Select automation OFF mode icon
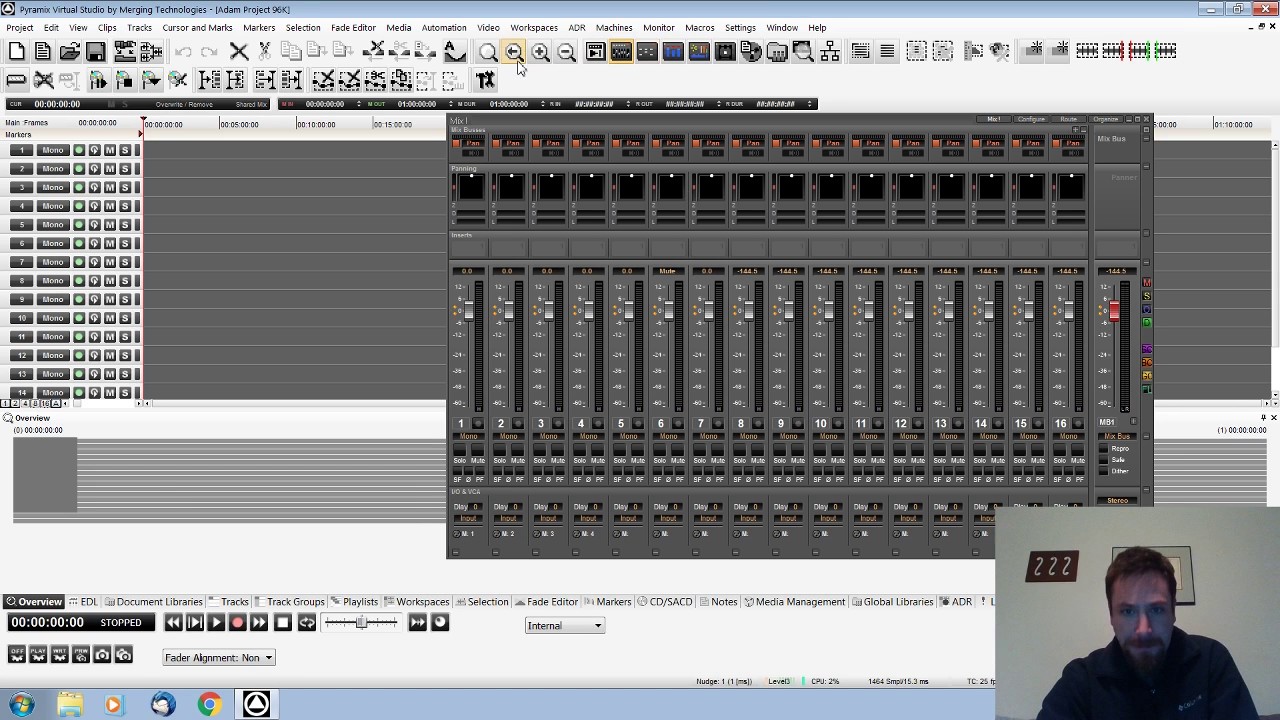 (x=17, y=655)
